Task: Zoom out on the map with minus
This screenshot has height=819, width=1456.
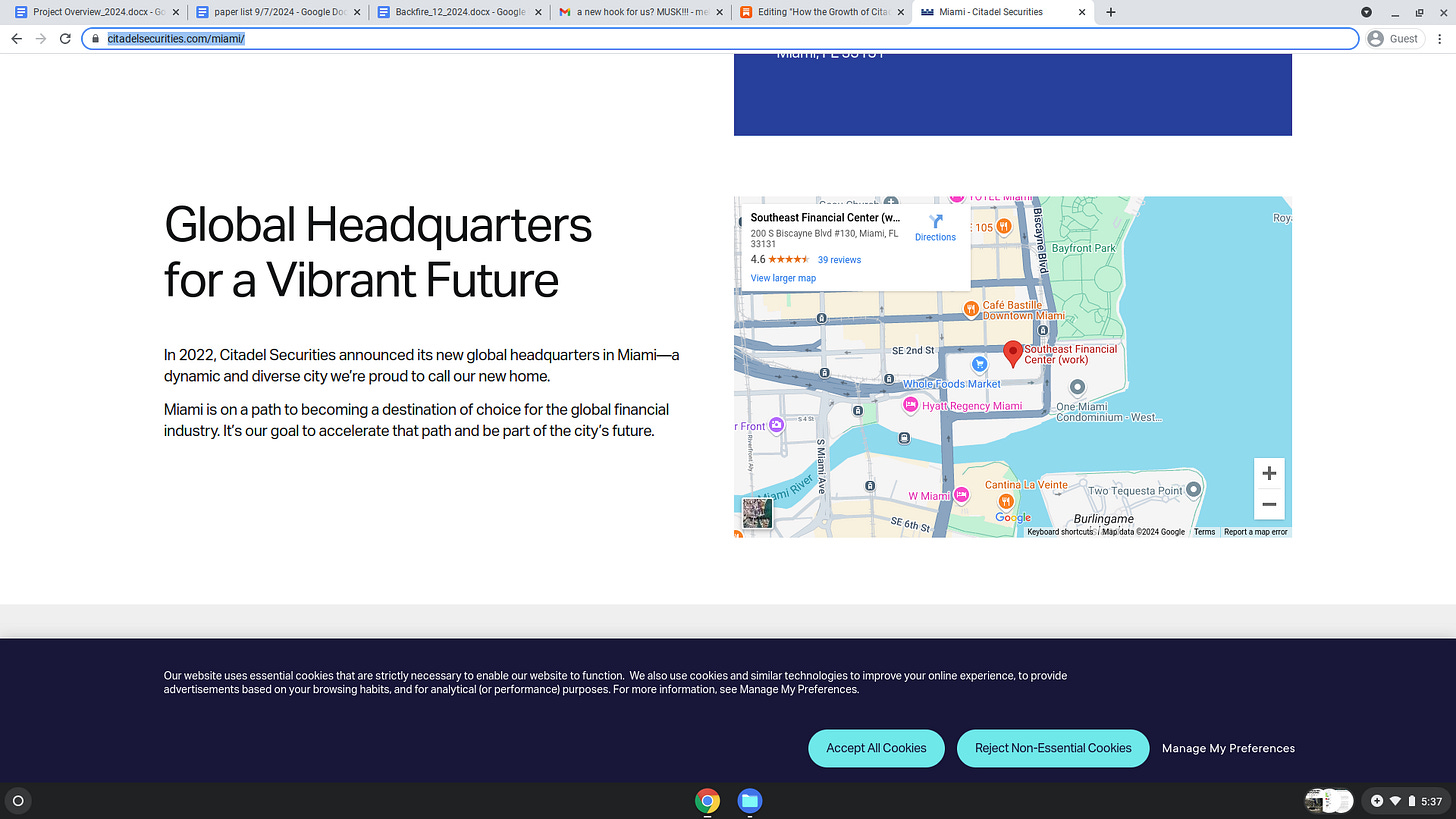Action: pyautogui.click(x=1269, y=504)
